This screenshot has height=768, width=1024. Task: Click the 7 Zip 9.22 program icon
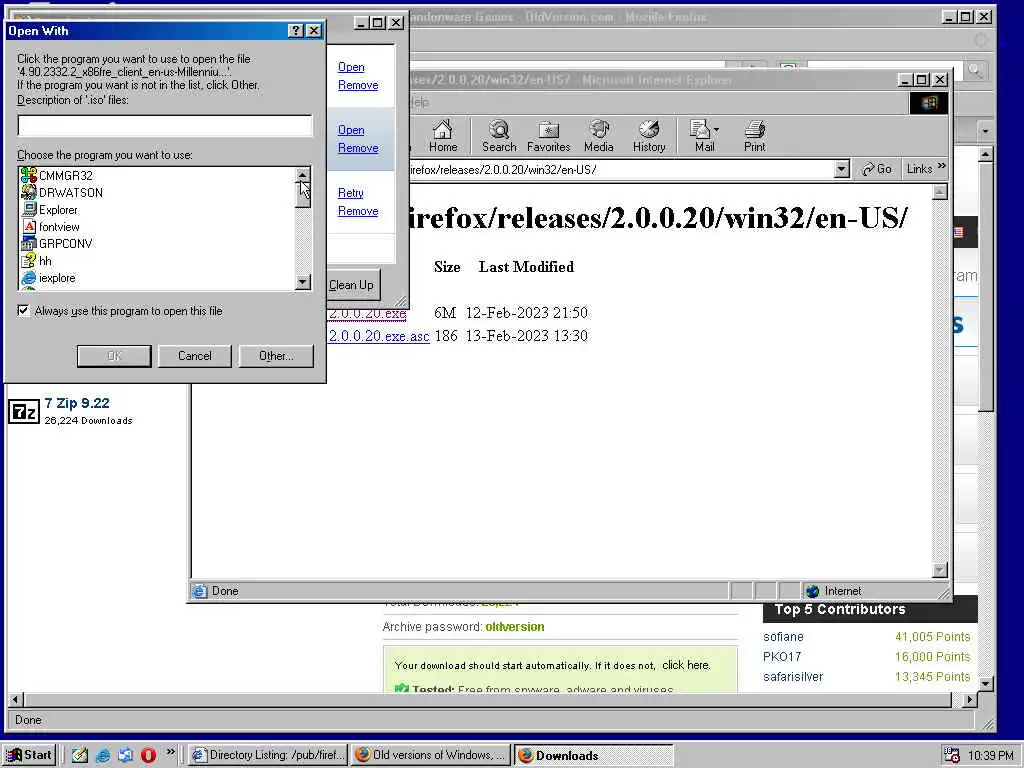pos(25,412)
